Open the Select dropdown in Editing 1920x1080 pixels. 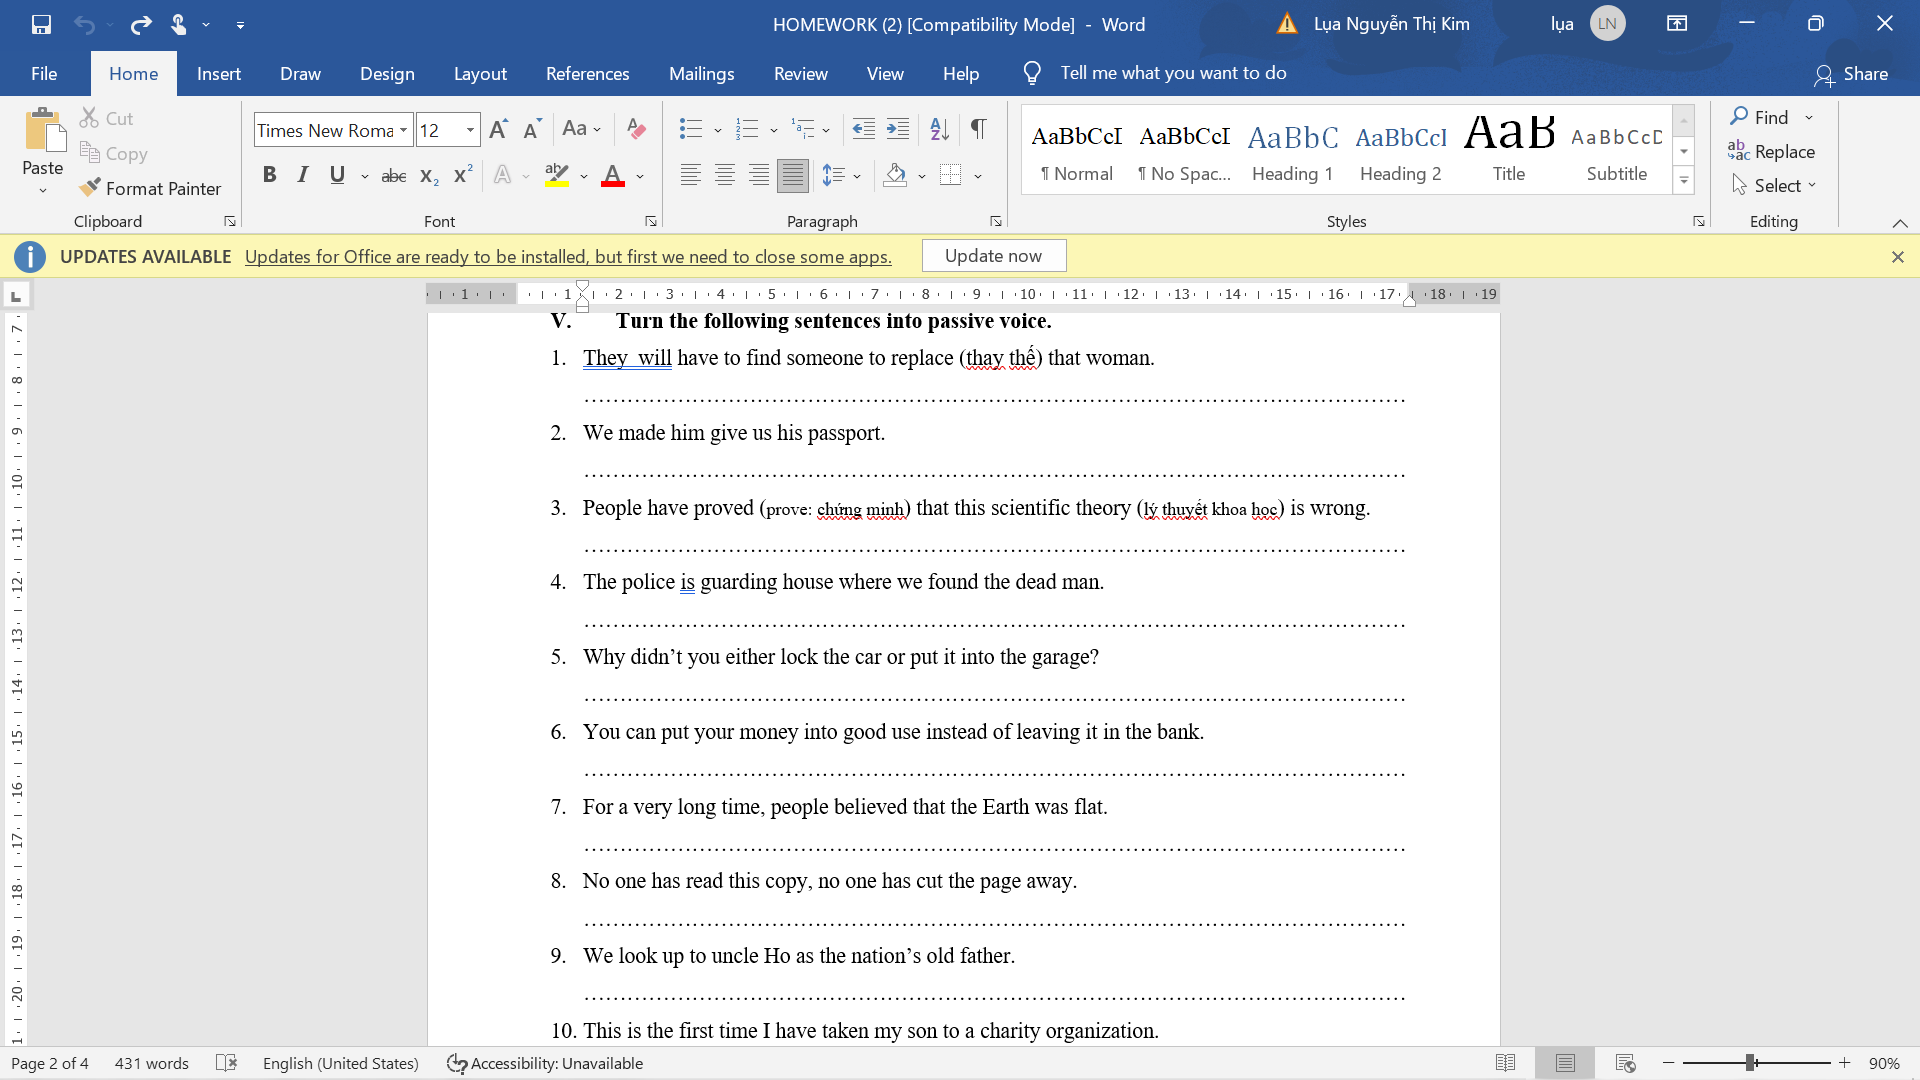pos(1774,185)
